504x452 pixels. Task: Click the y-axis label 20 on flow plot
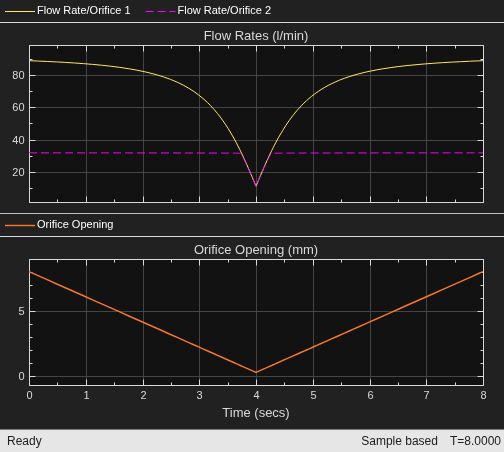(18, 172)
